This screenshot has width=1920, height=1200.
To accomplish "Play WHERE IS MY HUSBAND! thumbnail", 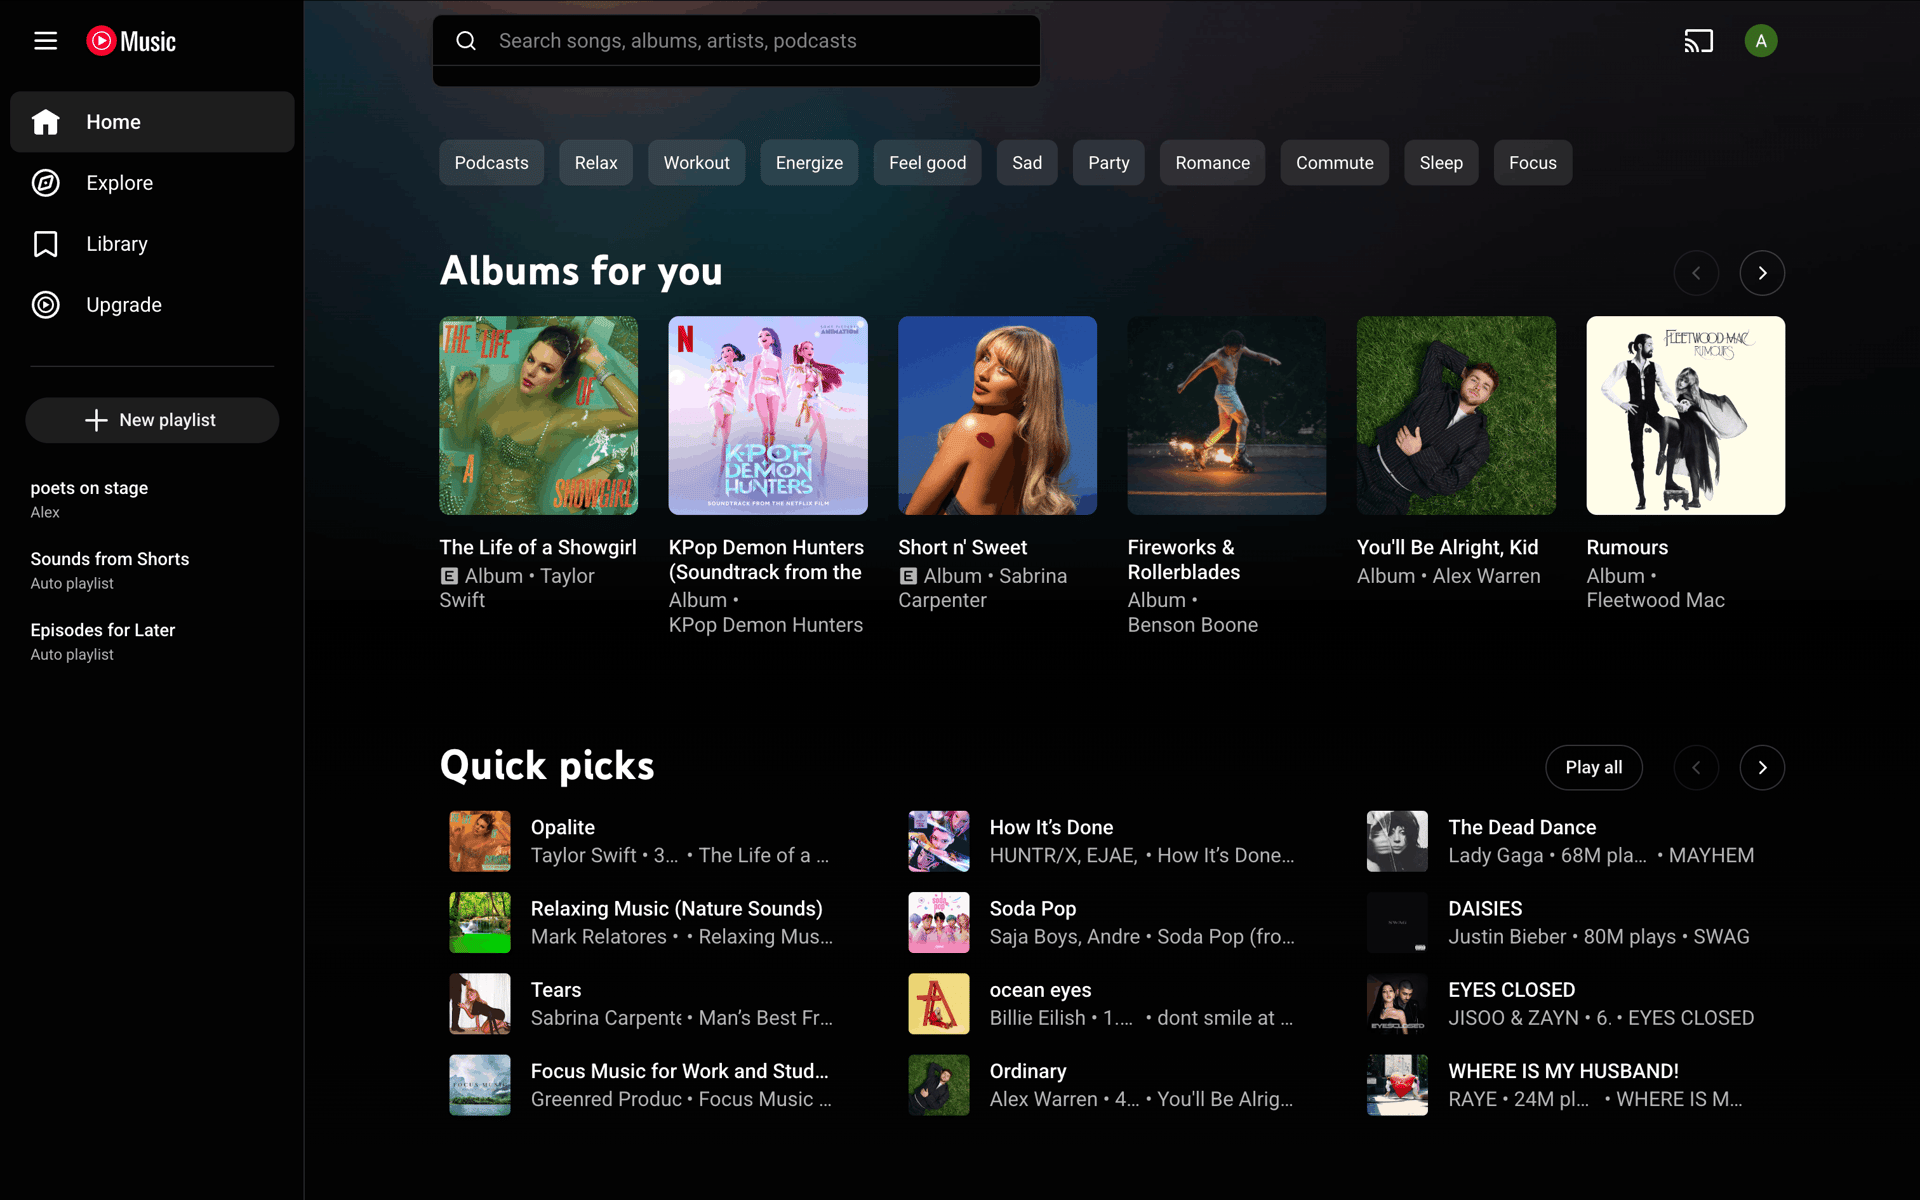I will pyautogui.click(x=1397, y=1085).
